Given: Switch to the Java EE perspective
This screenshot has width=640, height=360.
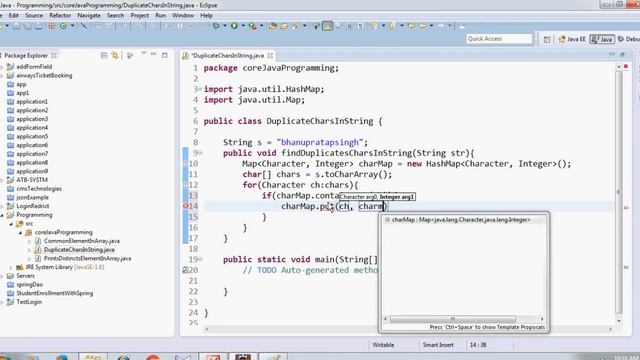Looking at the screenshot, I should coord(572,39).
